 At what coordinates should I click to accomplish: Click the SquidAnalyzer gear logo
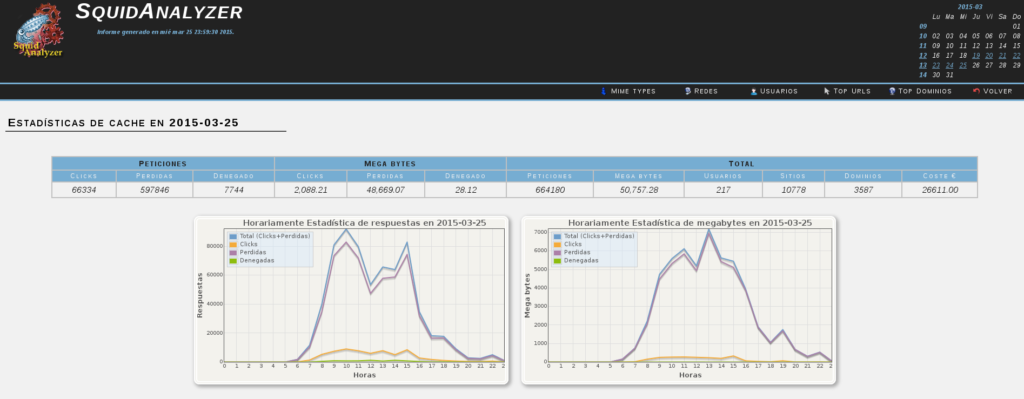[x=40, y=30]
